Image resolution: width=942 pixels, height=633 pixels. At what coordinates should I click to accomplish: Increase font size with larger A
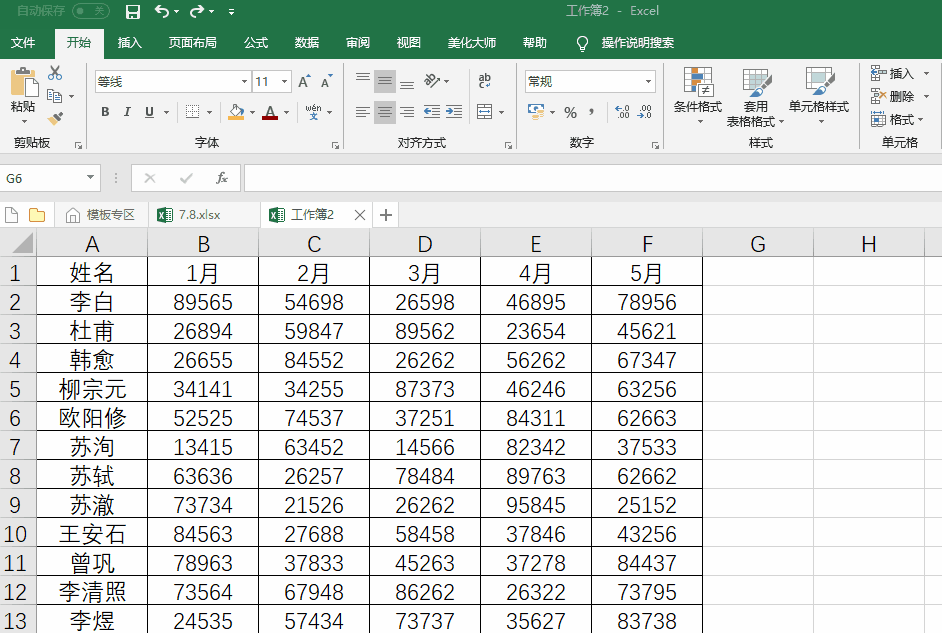[x=305, y=81]
